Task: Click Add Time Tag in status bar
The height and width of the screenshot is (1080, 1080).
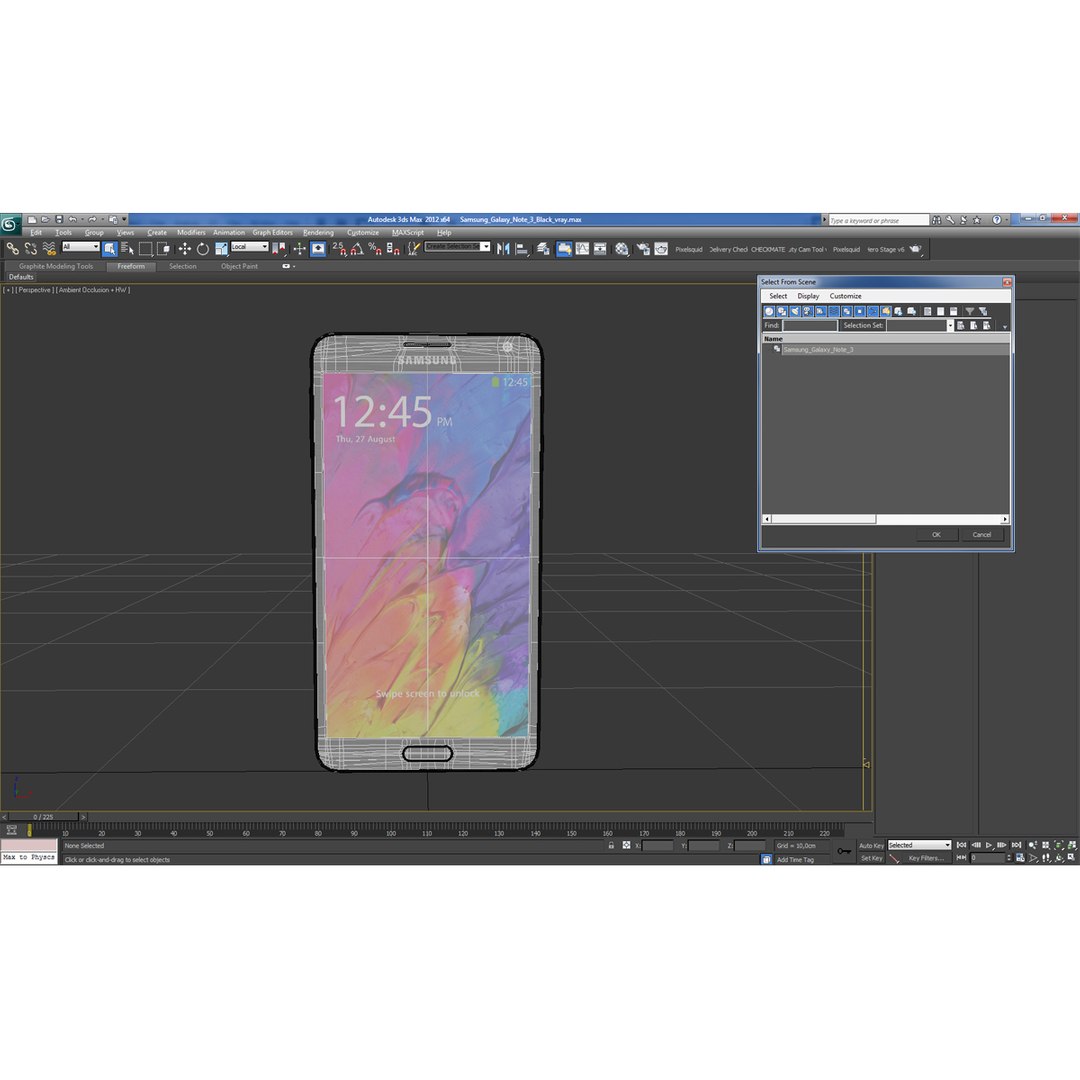Action: (795, 860)
